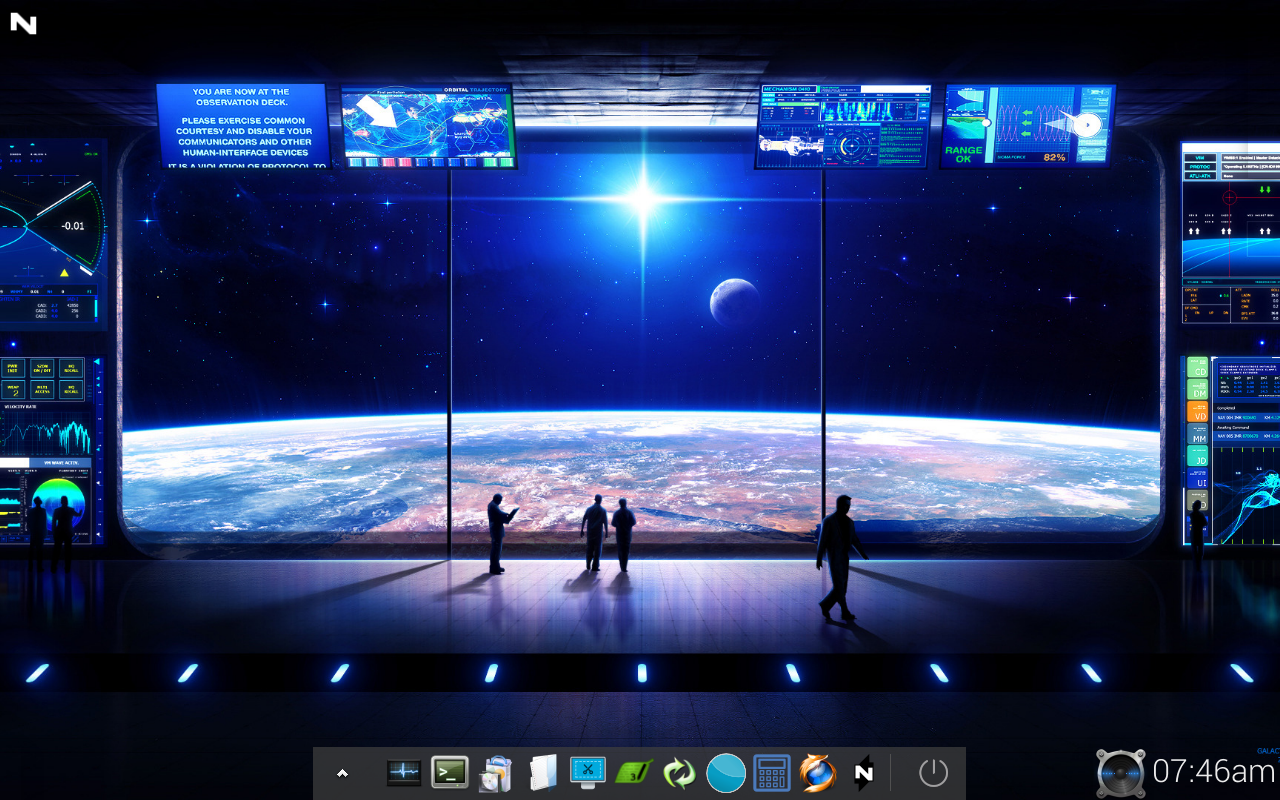Image resolution: width=1280 pixels, height=800 pixels.
Task: Open the green notes pen icon
Action: 633,773
